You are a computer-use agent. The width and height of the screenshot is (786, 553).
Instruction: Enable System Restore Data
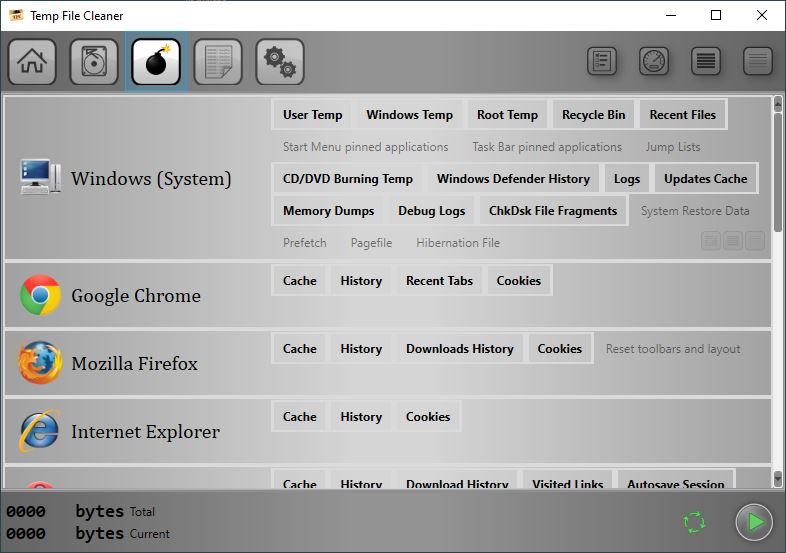tap(695, 211)
